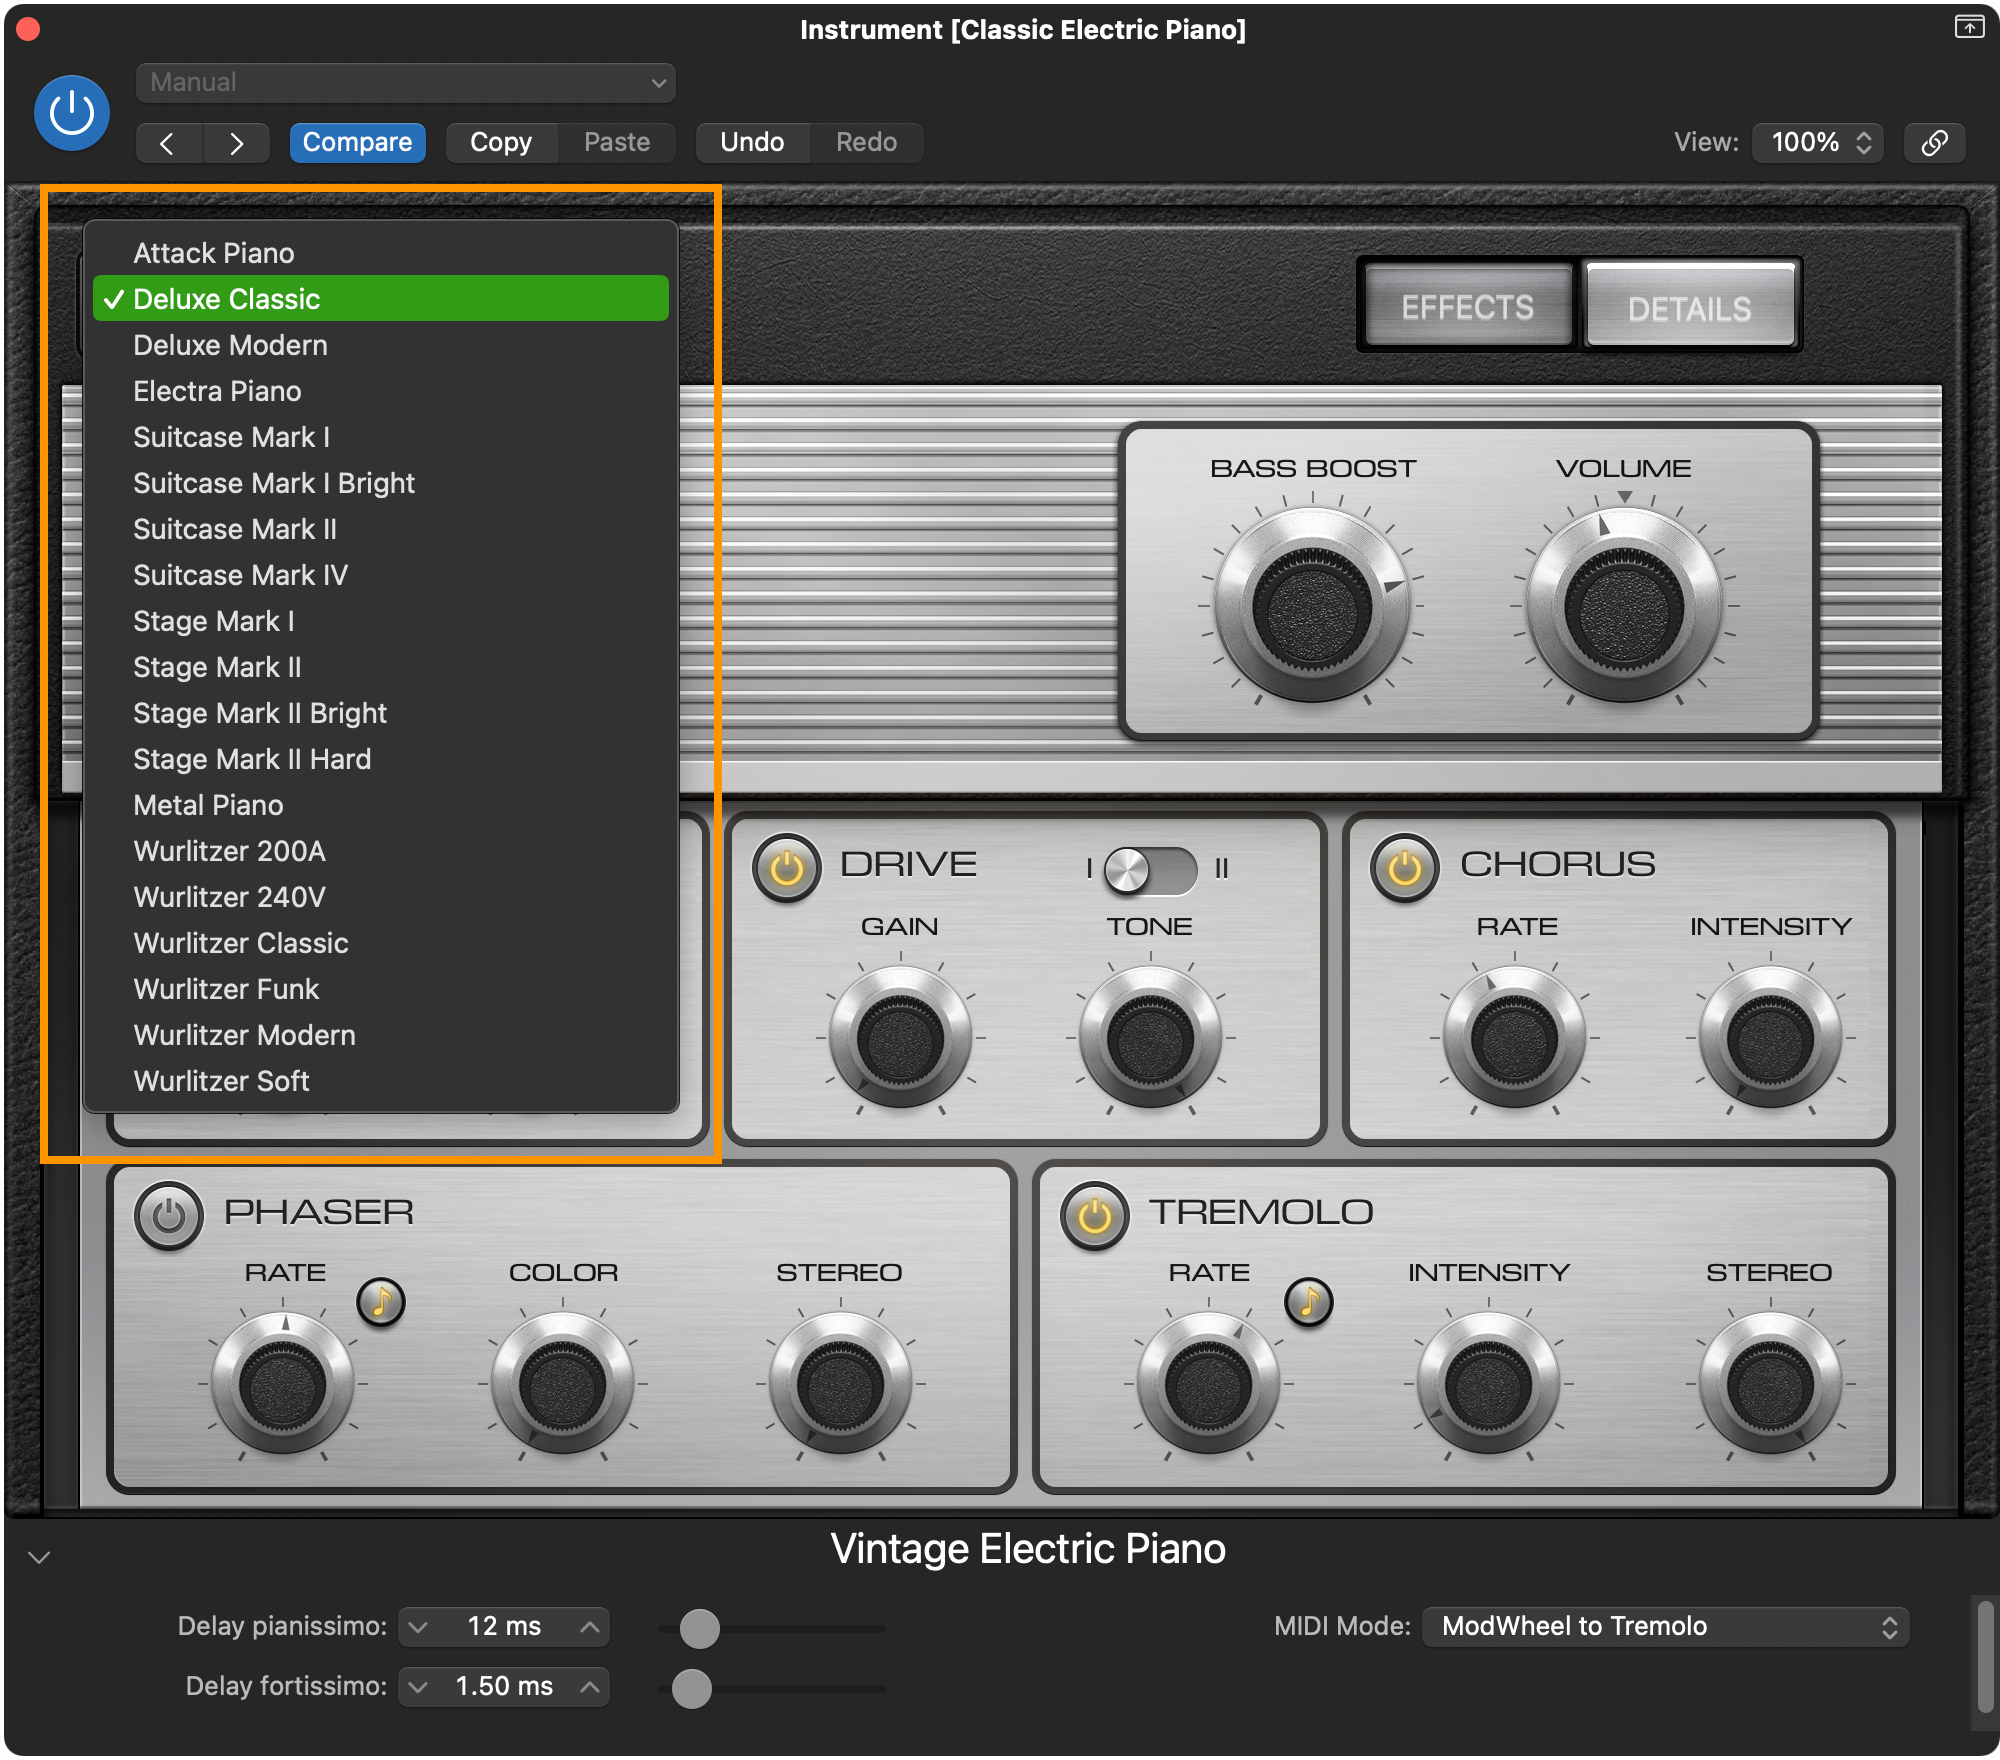This screenshot has height=1760, width=2000.
Task: Switch to the EFFECTS tab
Action: (x=1467, y=307)
